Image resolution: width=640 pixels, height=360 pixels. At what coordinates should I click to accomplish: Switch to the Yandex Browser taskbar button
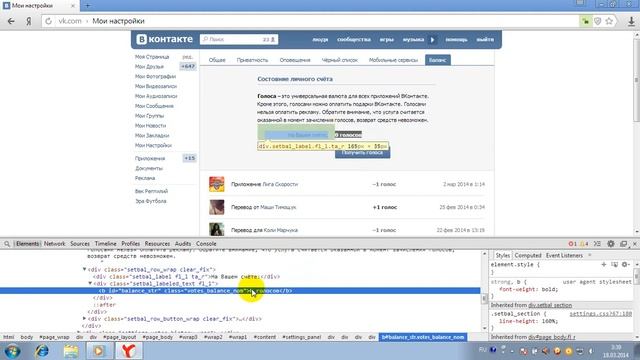129,351
